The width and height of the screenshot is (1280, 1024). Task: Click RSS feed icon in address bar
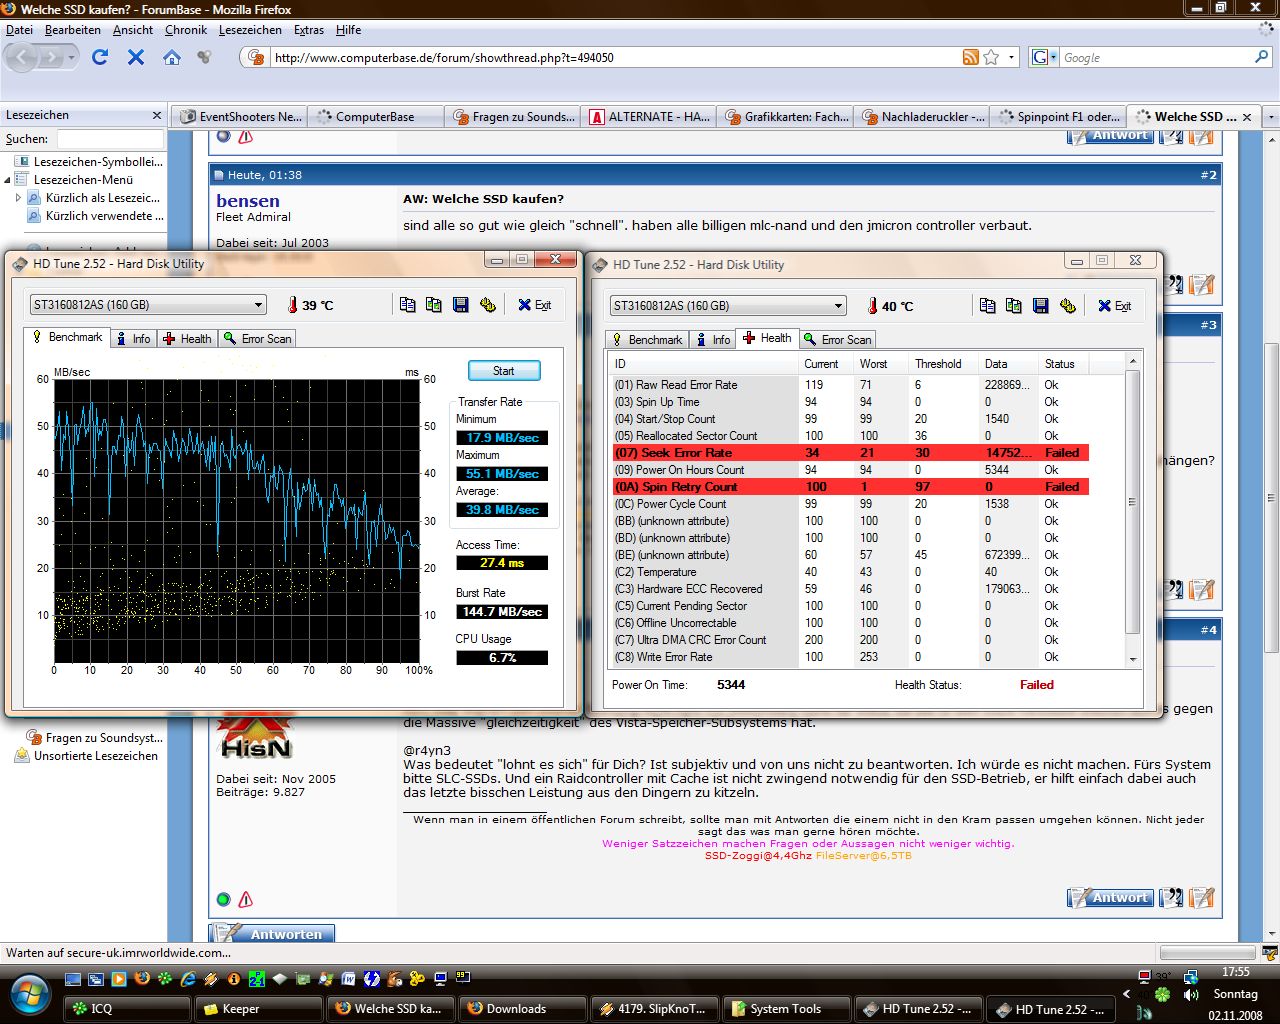pos(970,57)
